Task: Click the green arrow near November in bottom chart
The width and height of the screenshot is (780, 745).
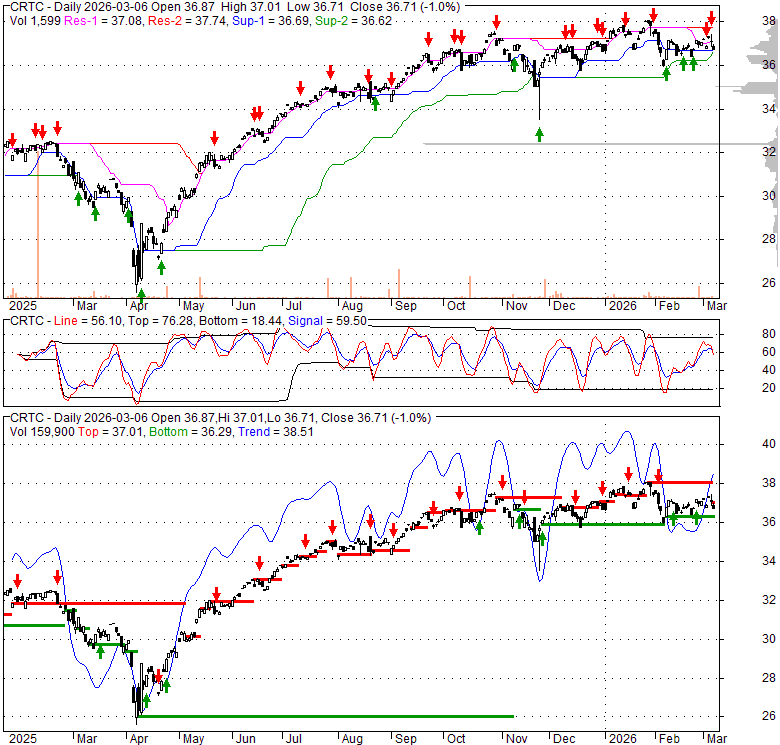Action: pos(519,519)
